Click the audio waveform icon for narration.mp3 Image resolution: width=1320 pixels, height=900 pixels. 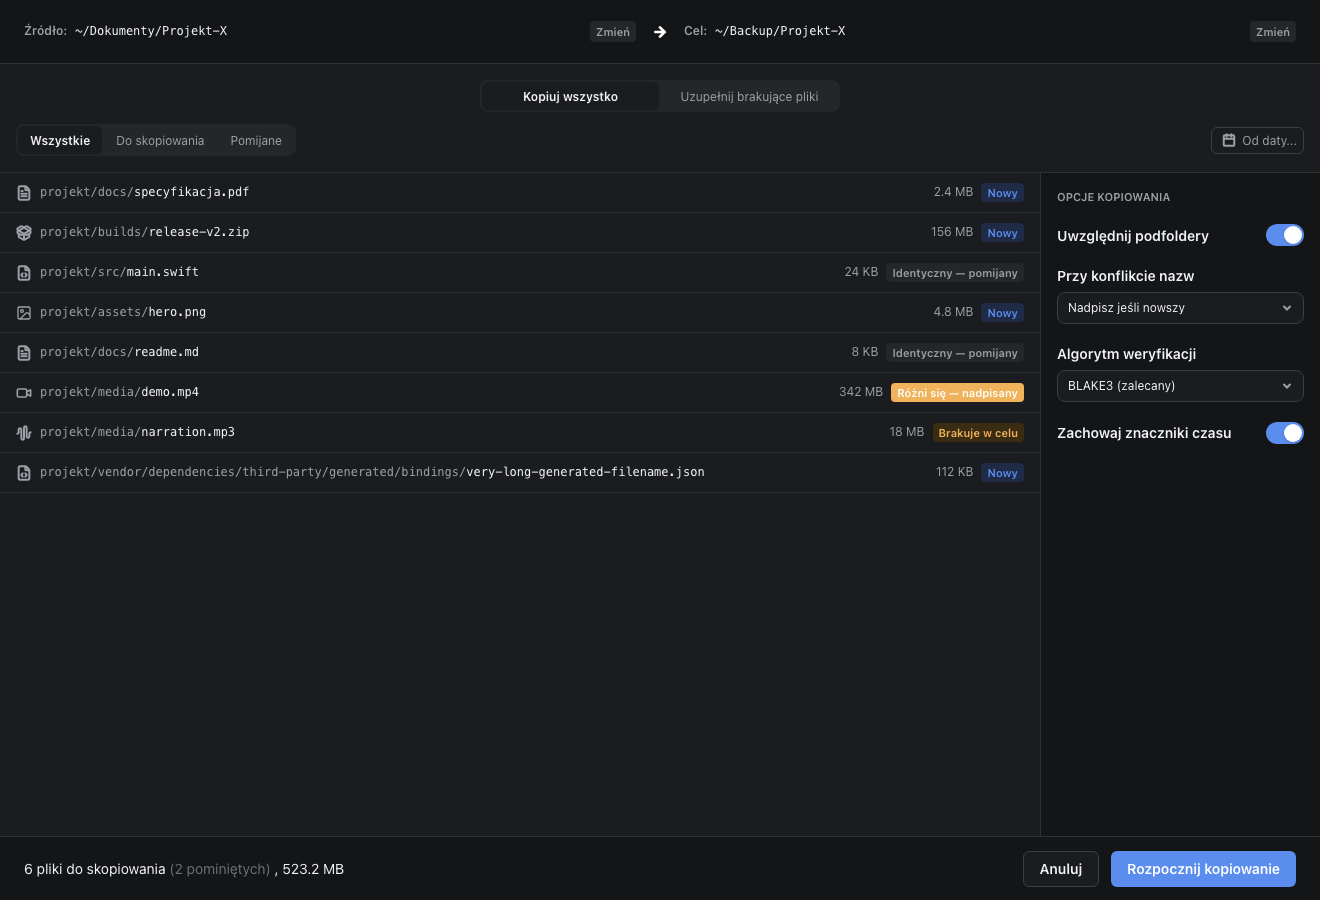tap(24, 433)
